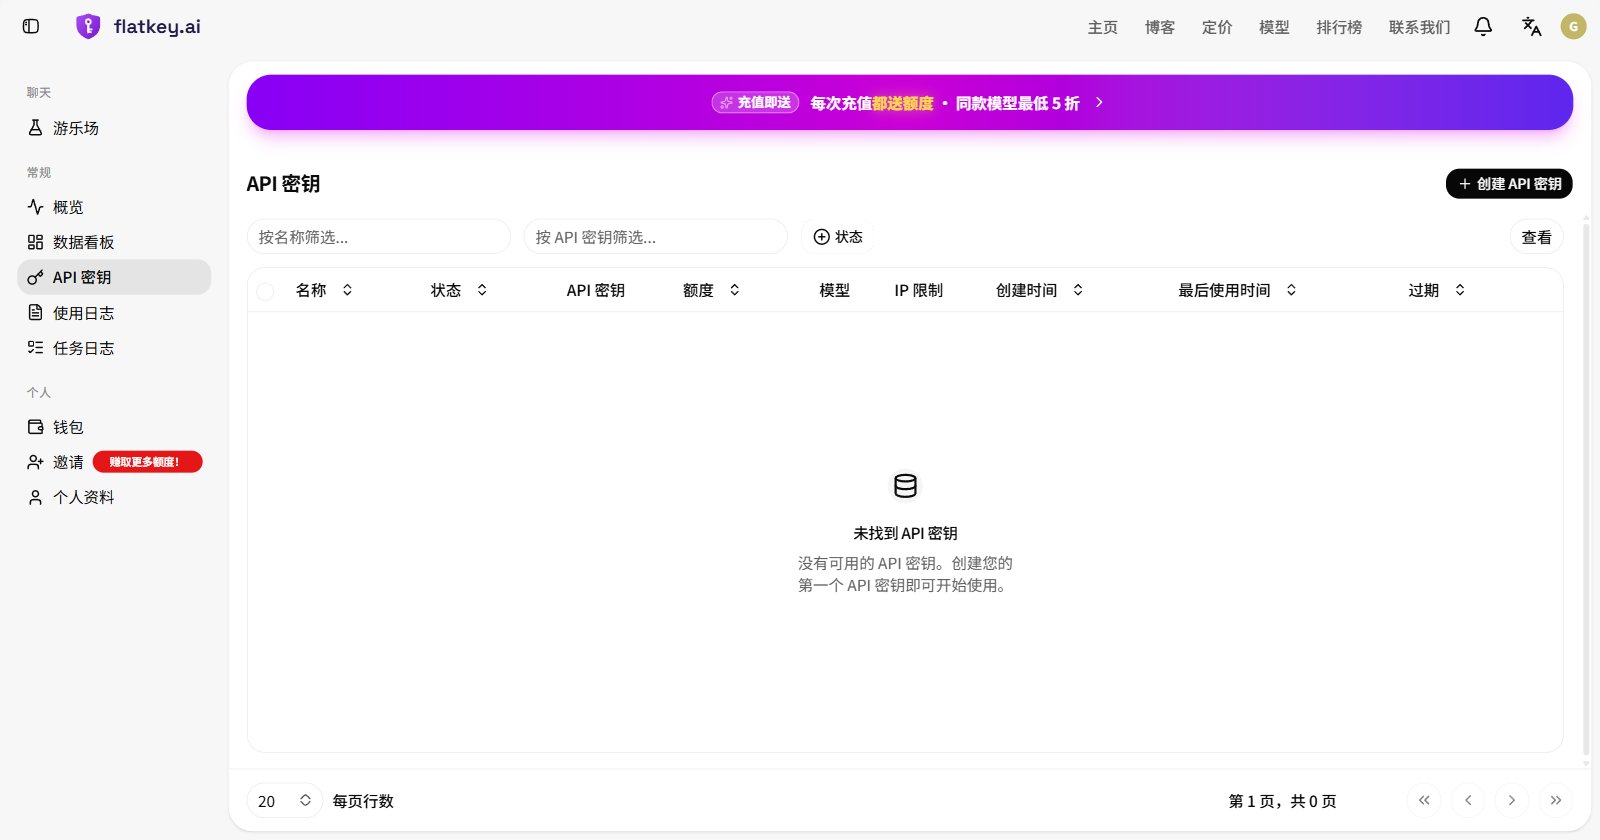Sort by 创建时间 column

(x=1040, y=290)
